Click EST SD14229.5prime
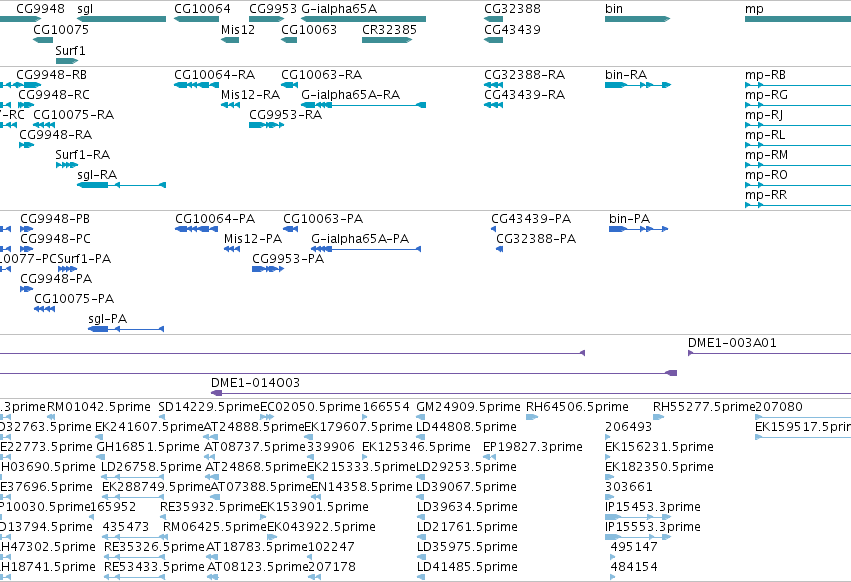 pos(209,407)
